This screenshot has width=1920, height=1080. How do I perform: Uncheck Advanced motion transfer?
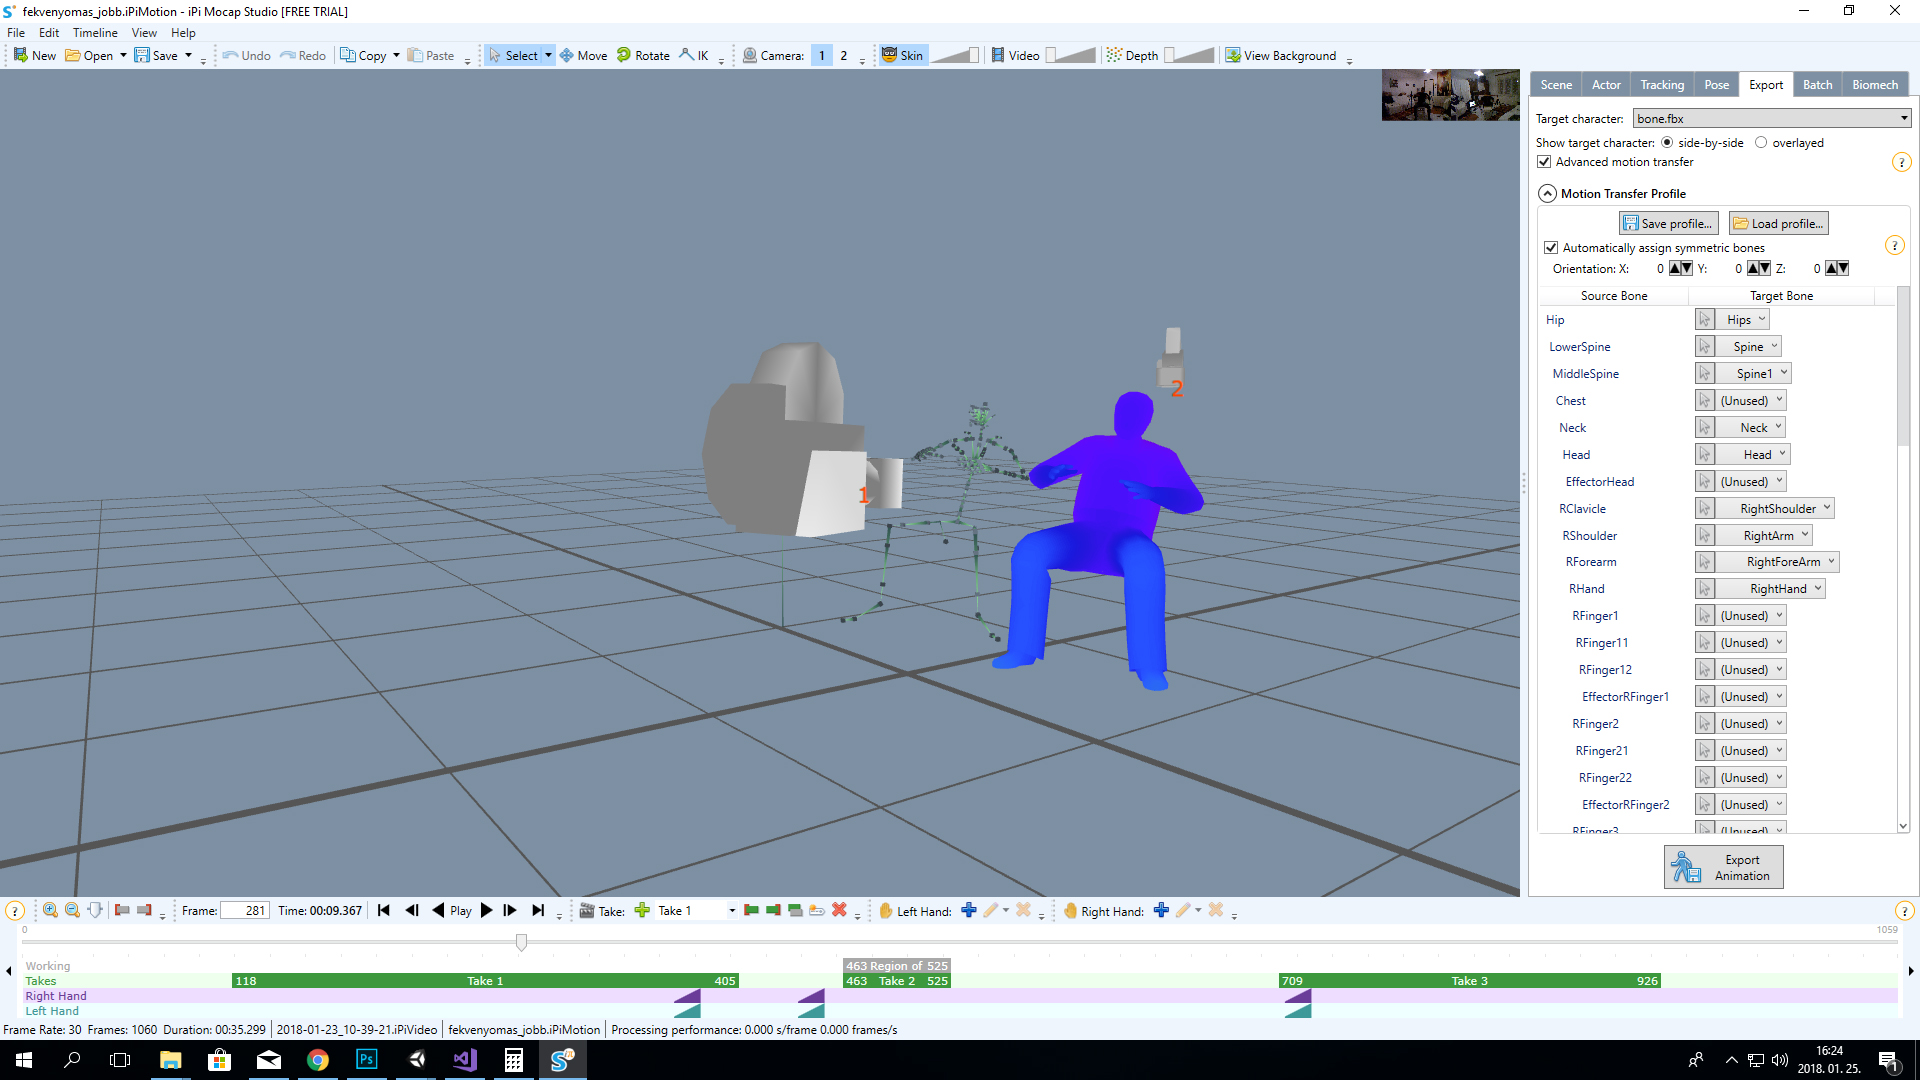coord(1545,162)
